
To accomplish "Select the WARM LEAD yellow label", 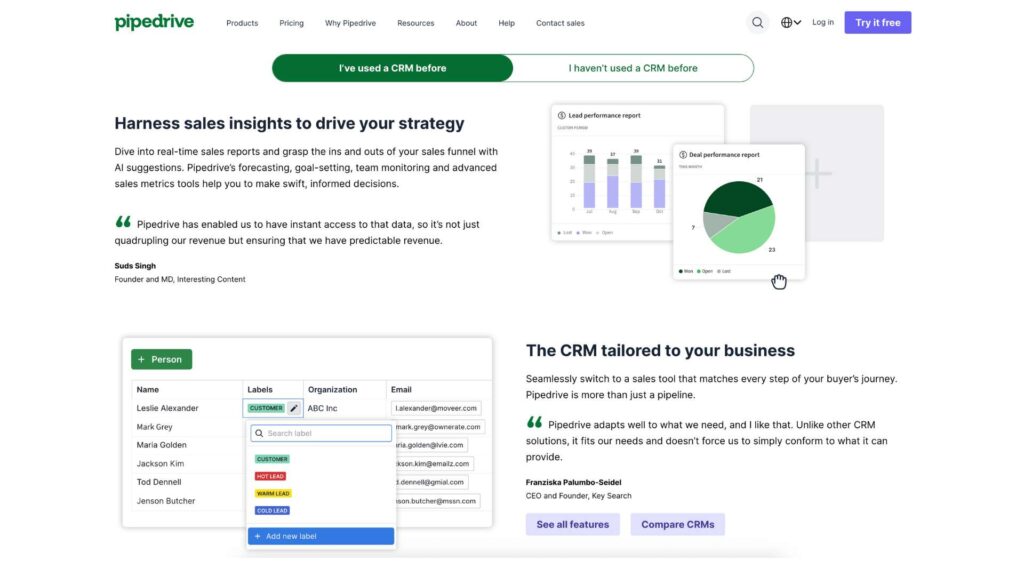I will pyautogui.click(x=273, y=493).
